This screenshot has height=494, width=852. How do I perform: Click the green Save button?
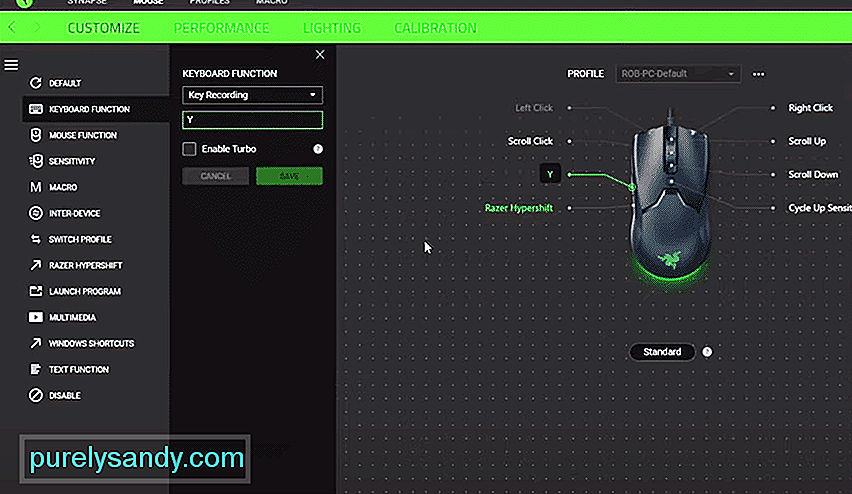[x=289, y=176]
